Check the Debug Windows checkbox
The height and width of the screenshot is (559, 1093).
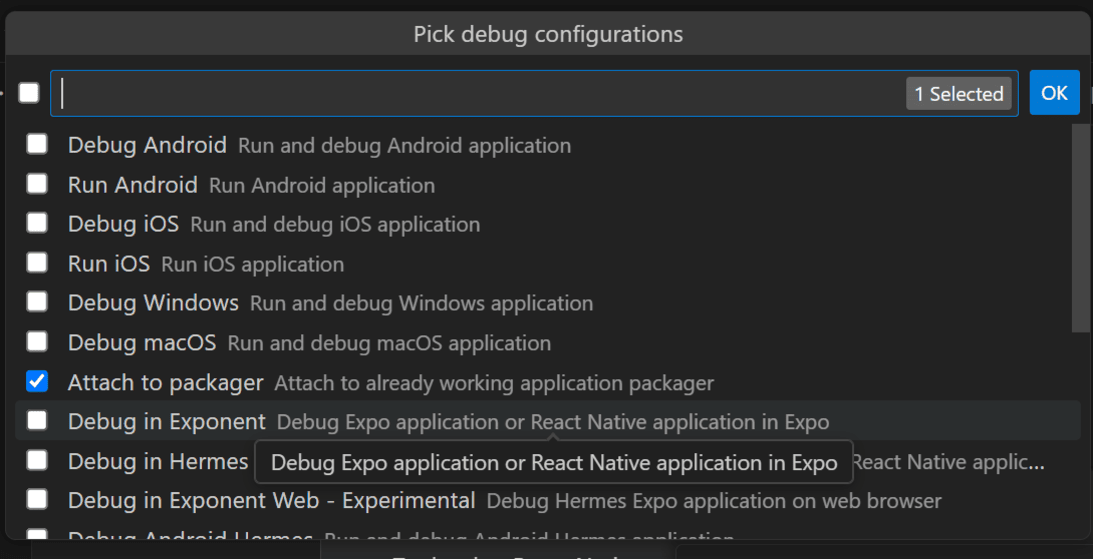(37, 302)
